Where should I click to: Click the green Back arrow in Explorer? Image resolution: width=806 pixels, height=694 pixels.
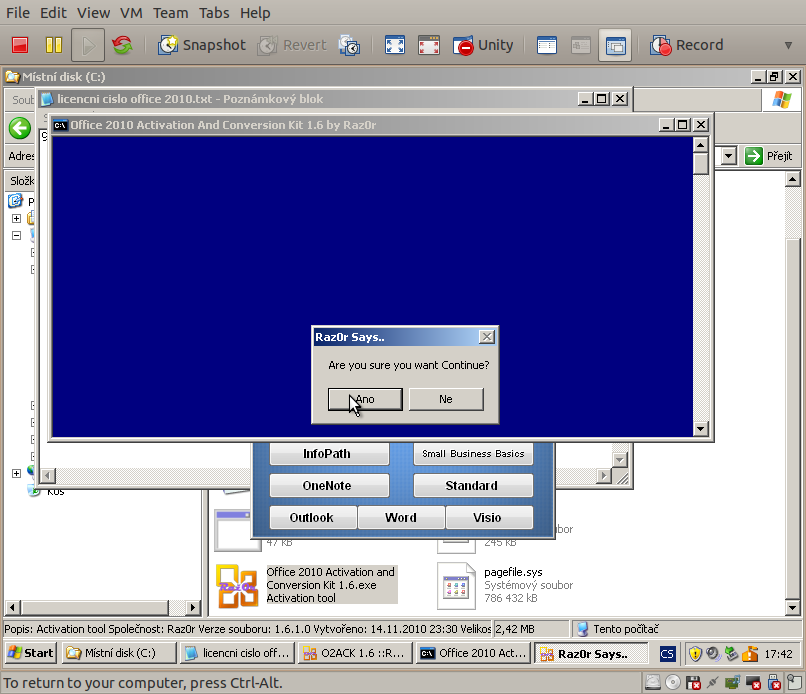coord(20,128)
